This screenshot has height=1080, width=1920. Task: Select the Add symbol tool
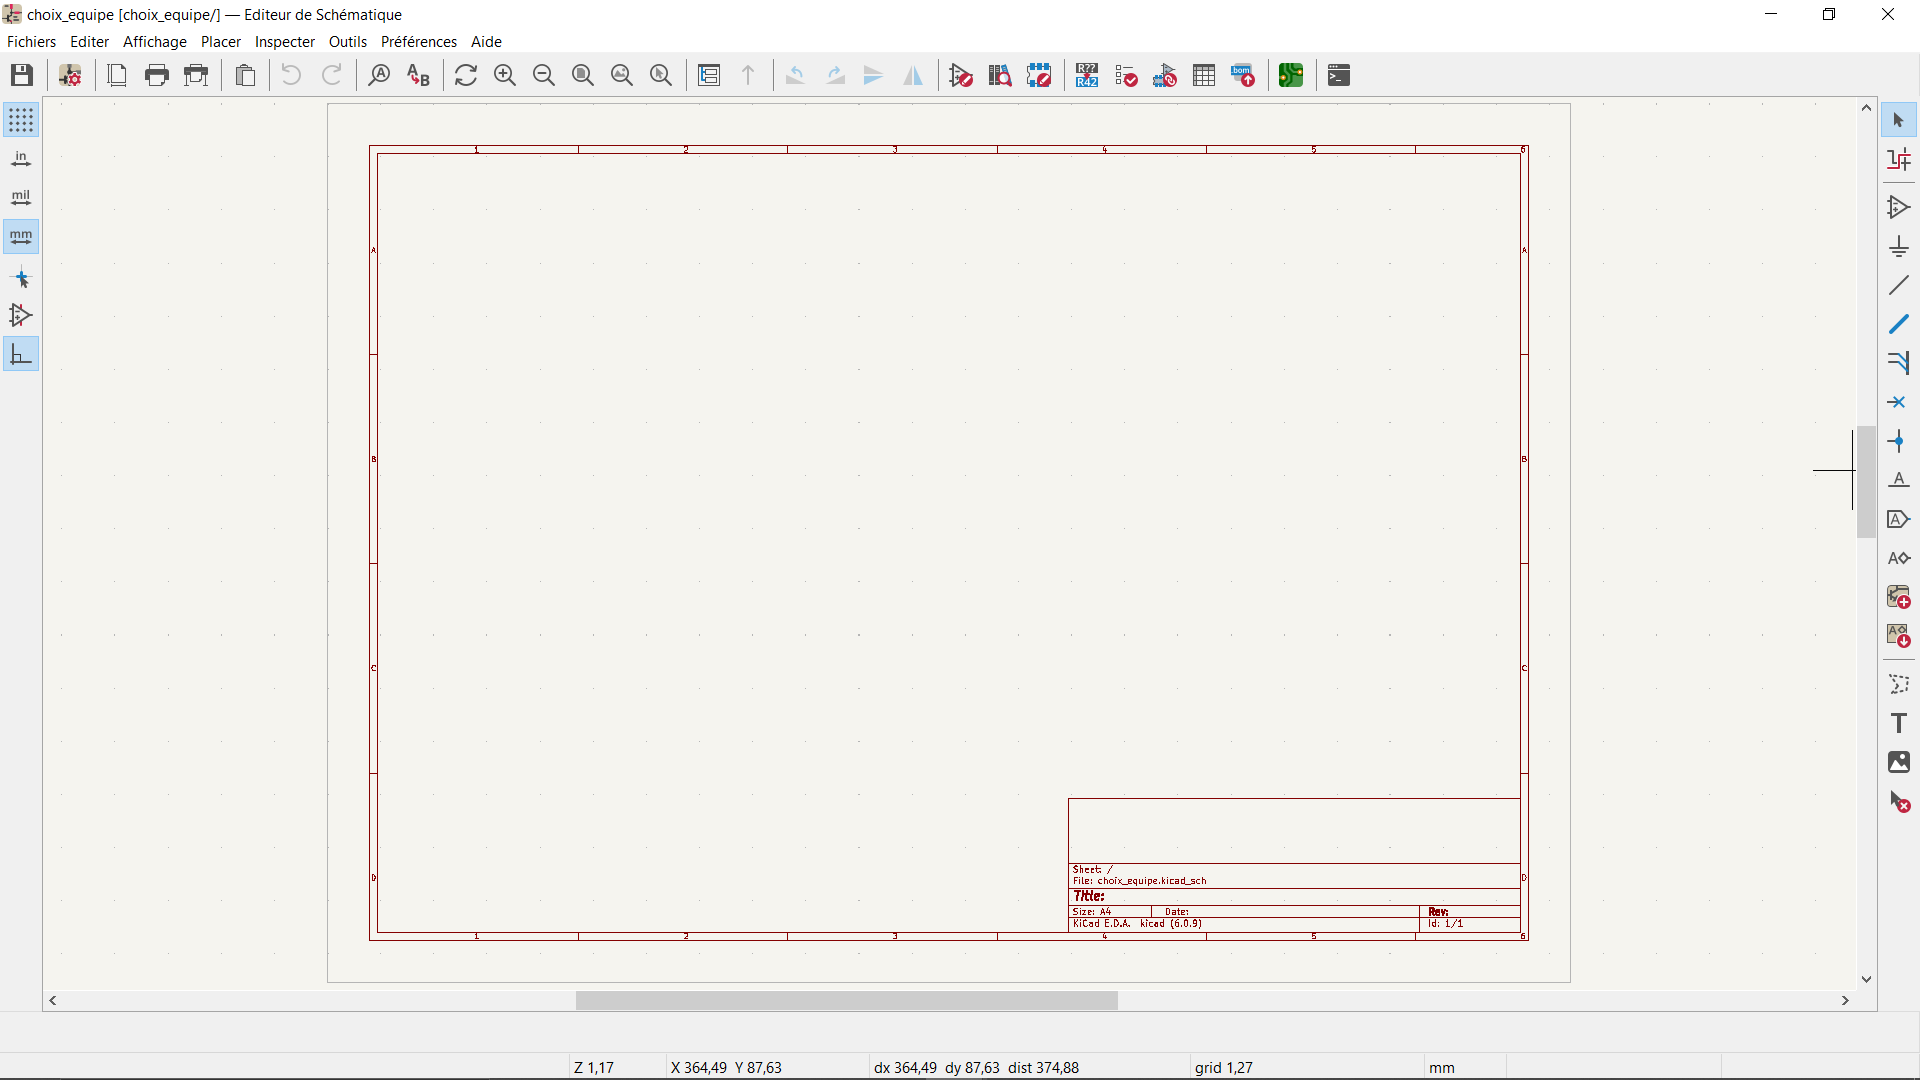pyautogui.click(x=1898, y=207)
